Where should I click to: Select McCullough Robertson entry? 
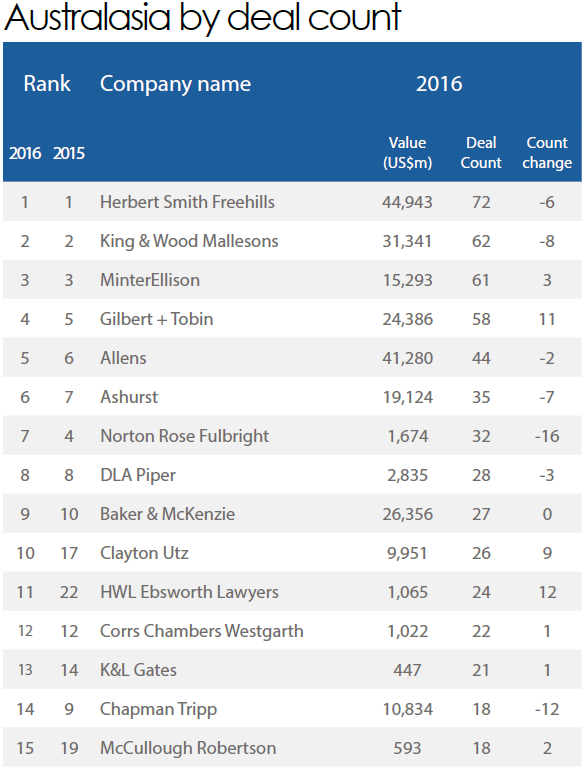click(x=188, y=748)
